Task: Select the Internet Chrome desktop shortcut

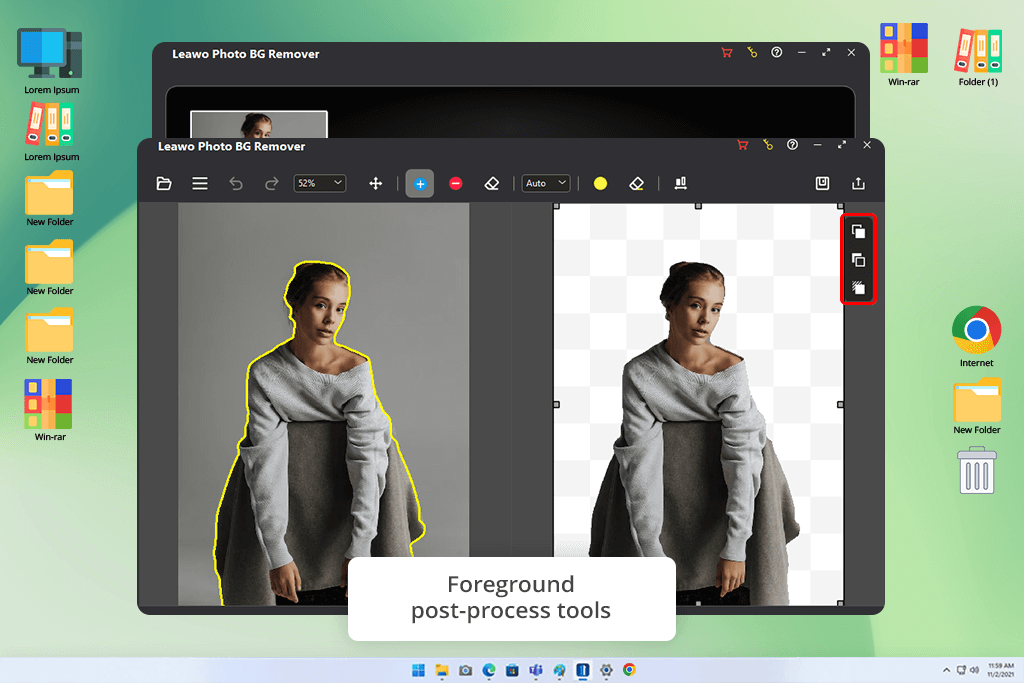Action: tap(976, 336)
